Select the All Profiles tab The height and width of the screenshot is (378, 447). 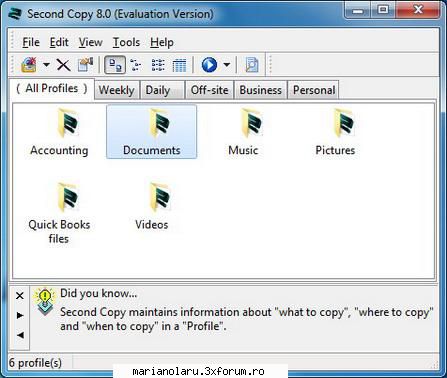pos(52,89)
